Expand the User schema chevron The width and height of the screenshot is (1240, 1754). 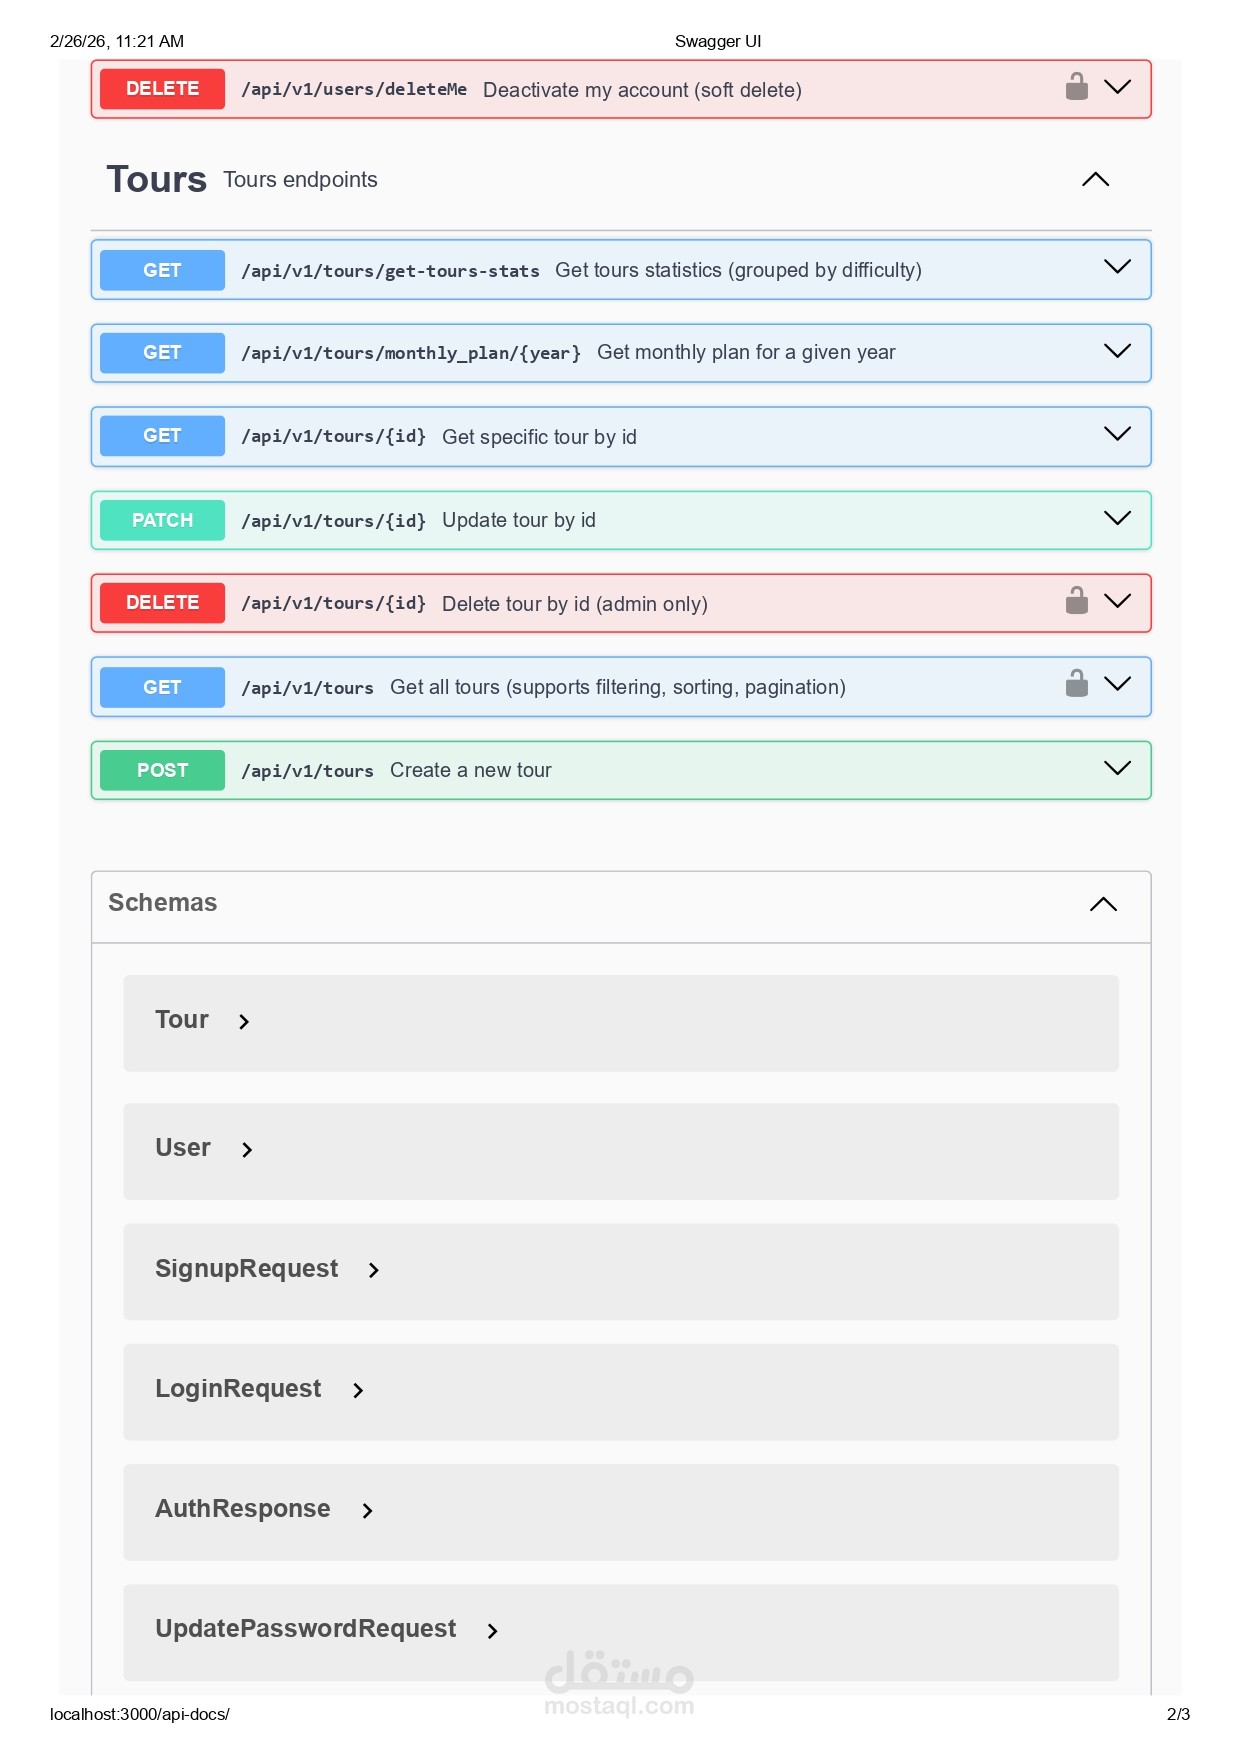tap(247, 1150)
